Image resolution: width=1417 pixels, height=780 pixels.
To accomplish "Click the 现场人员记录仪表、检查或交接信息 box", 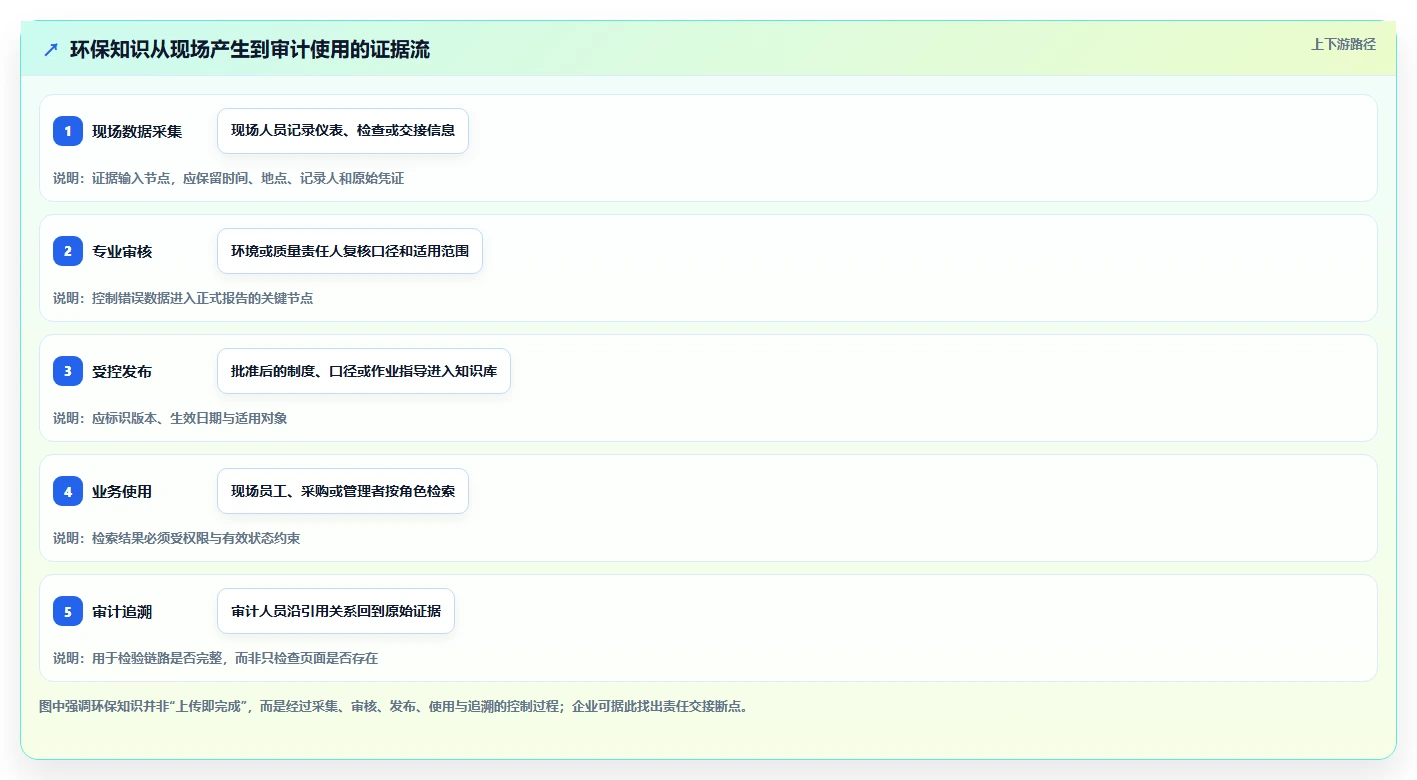I will (x=343, y=131).
